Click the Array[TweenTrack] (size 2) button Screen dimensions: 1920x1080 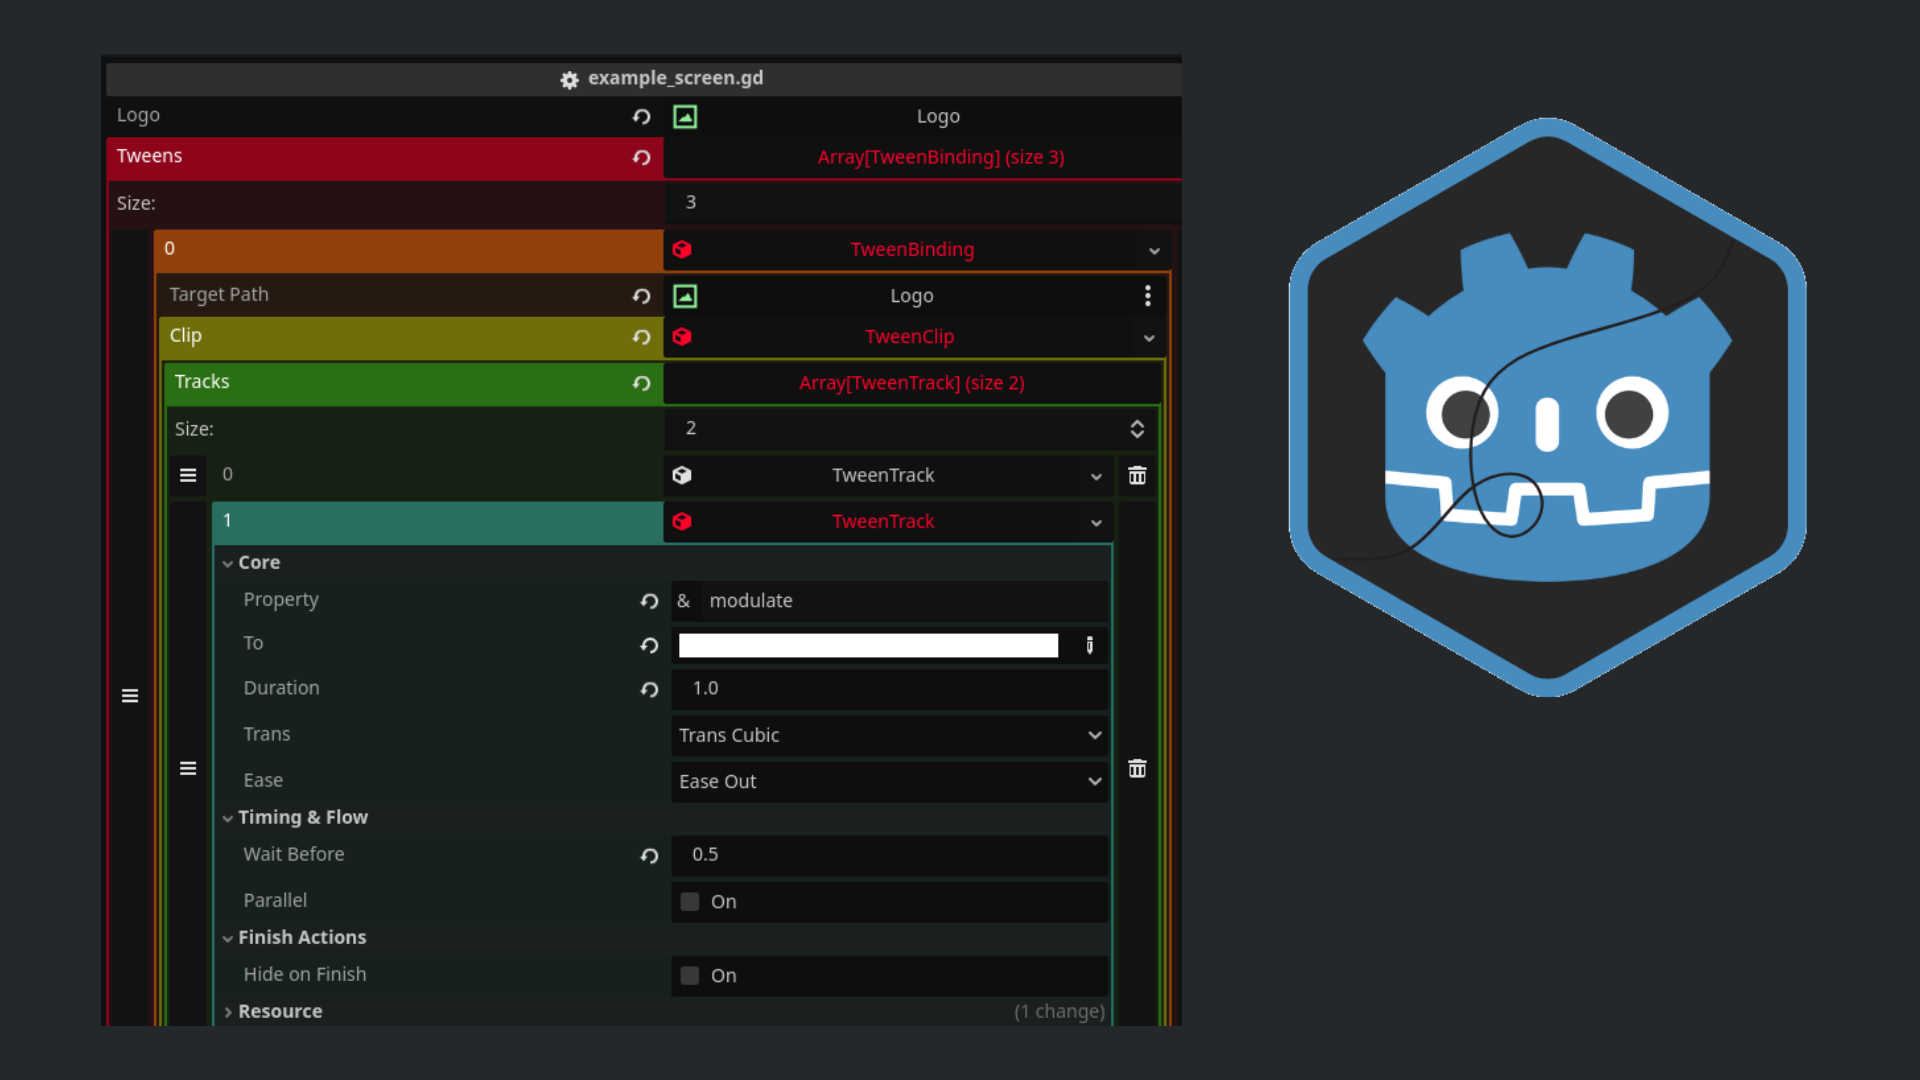(x=912, y=383)
